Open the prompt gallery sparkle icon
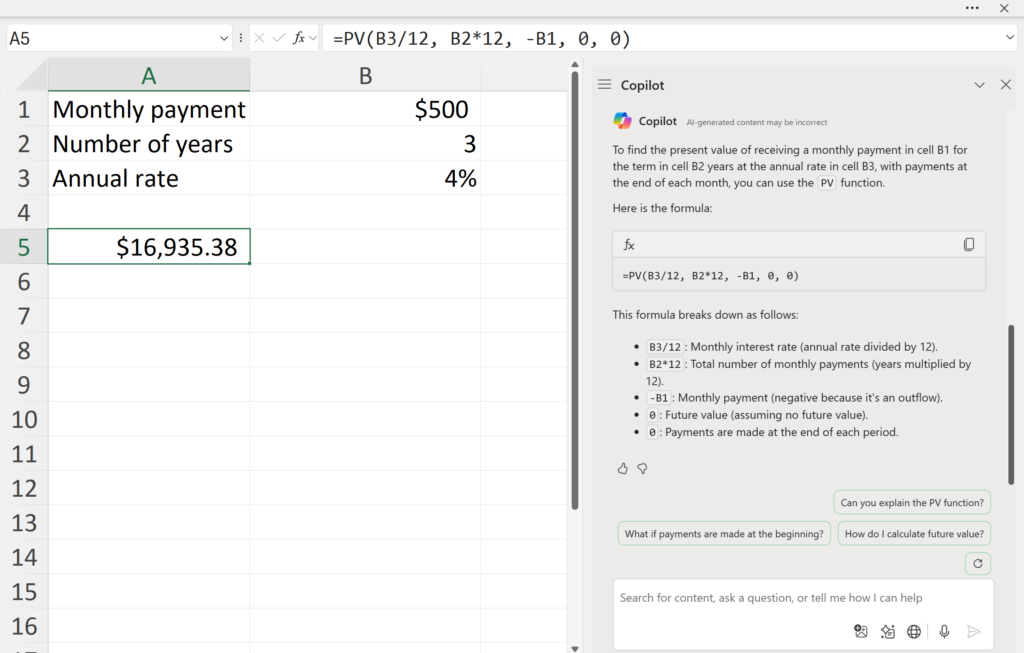The image size is (1024, 653). (887, 631)
